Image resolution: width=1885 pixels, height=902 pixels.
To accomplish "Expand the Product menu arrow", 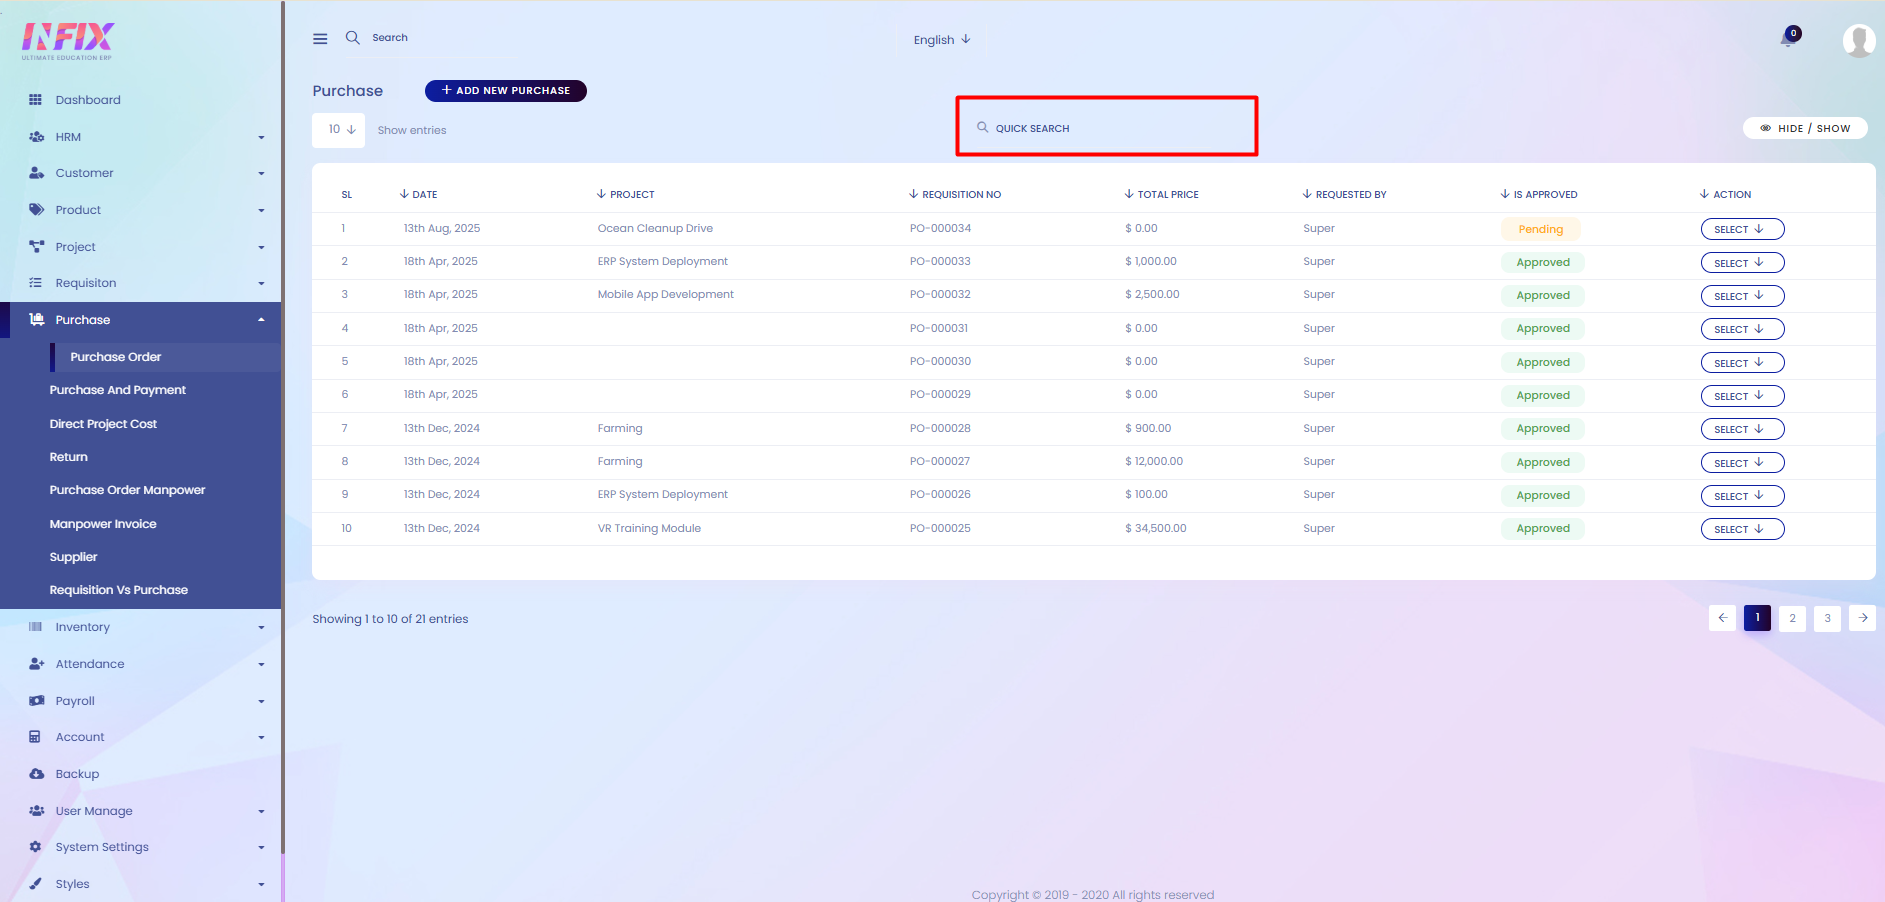I will (261, 211).
